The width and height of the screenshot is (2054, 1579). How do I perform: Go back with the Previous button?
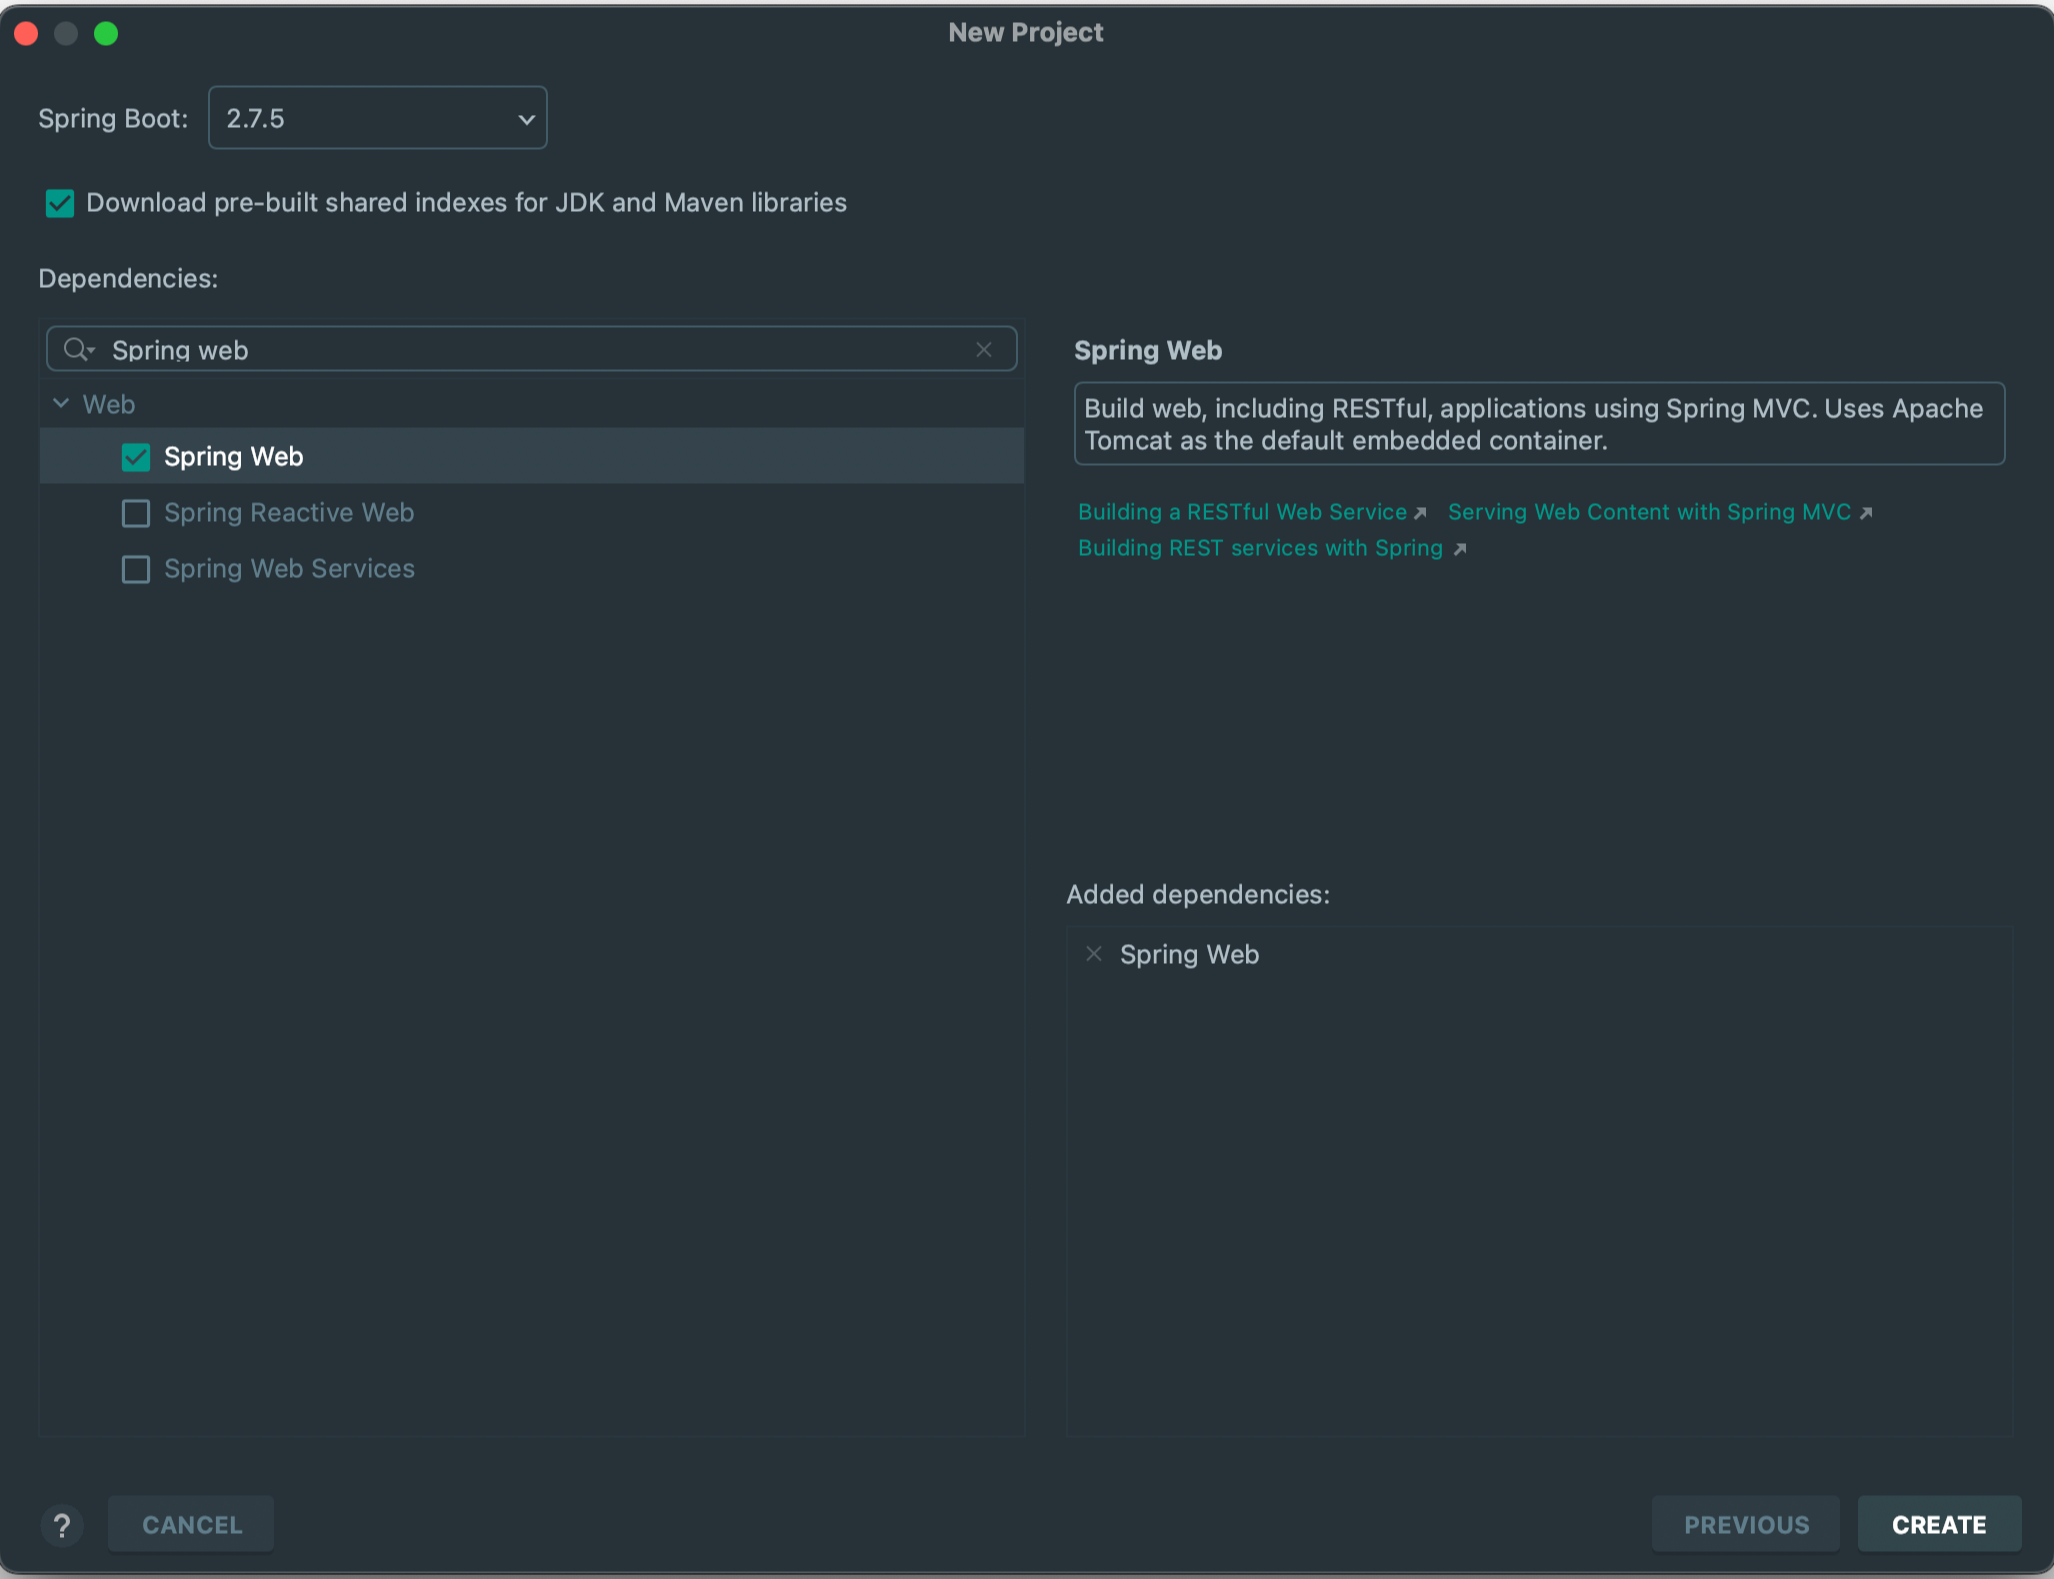coord(1745,1524)
